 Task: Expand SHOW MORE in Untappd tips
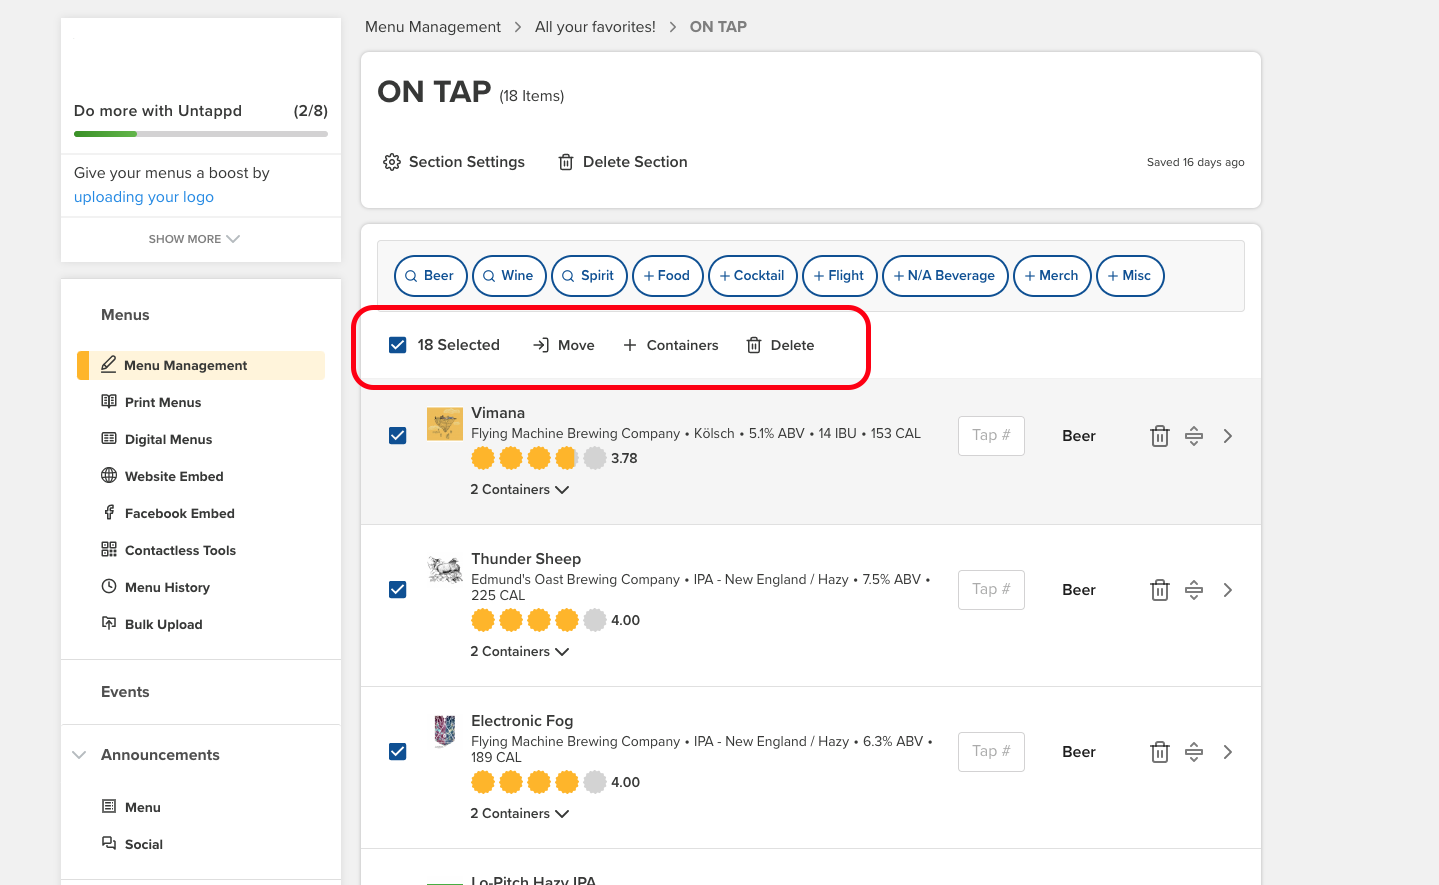click(194, 239)
